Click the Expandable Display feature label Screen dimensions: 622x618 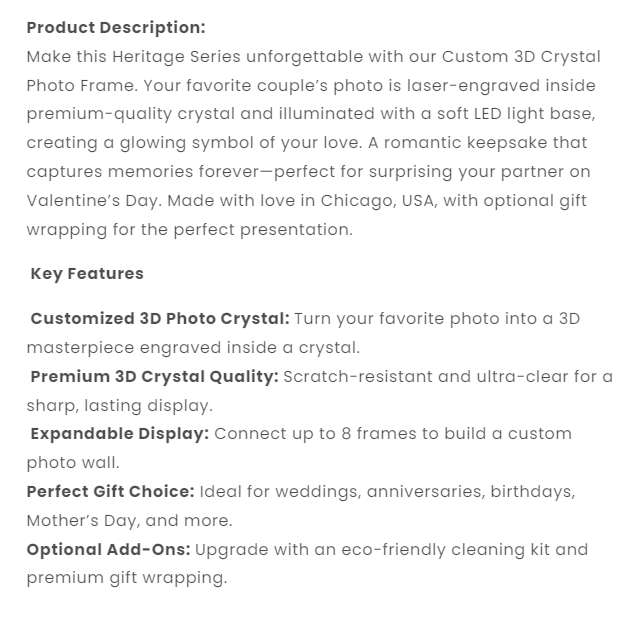(119, 434)
